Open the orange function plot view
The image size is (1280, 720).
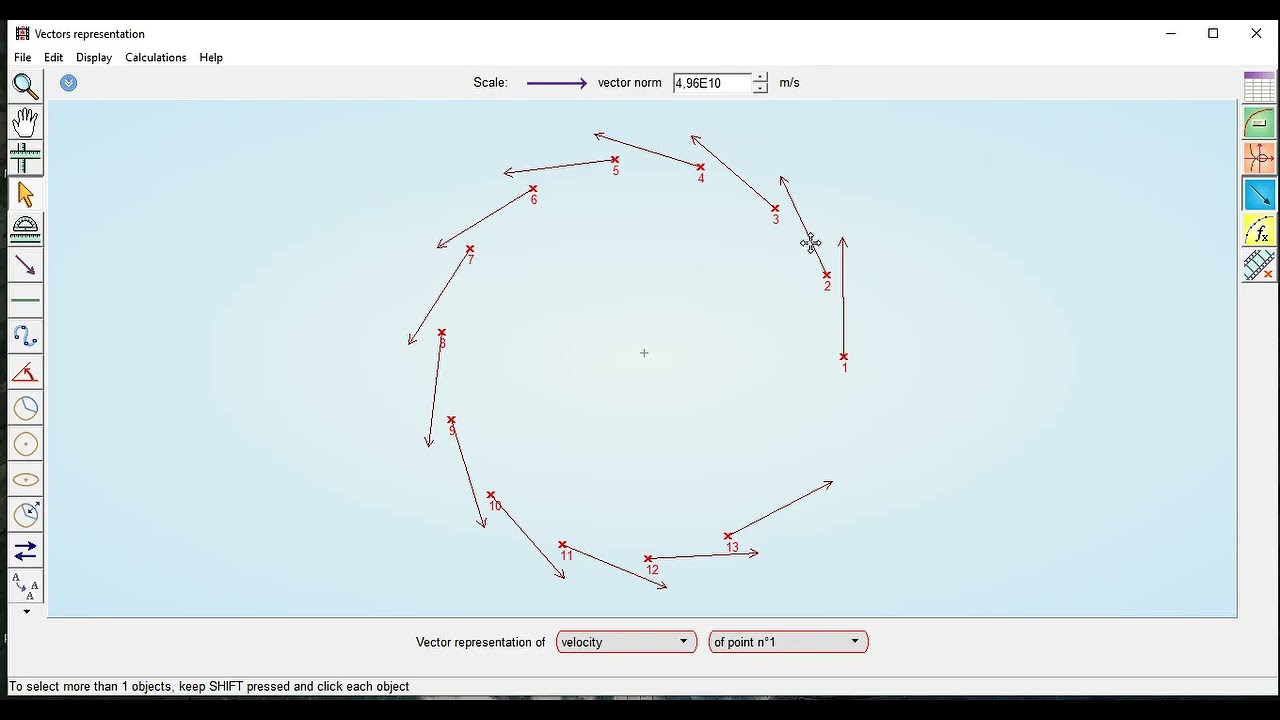(x=1259, y=158)
